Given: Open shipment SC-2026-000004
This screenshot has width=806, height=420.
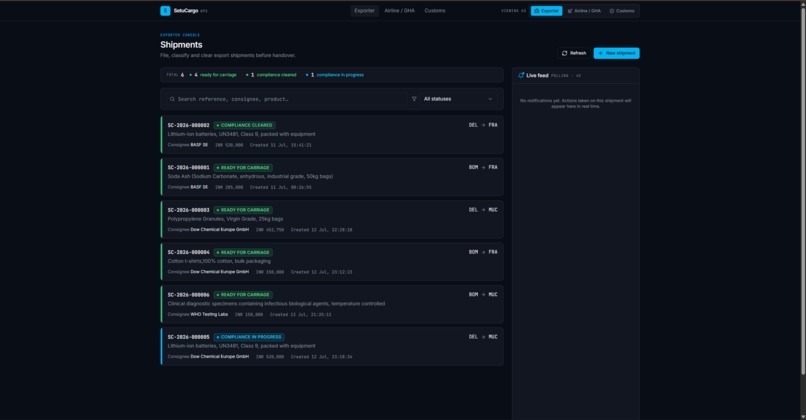Looking at the screenshot, I should (332, 262).
